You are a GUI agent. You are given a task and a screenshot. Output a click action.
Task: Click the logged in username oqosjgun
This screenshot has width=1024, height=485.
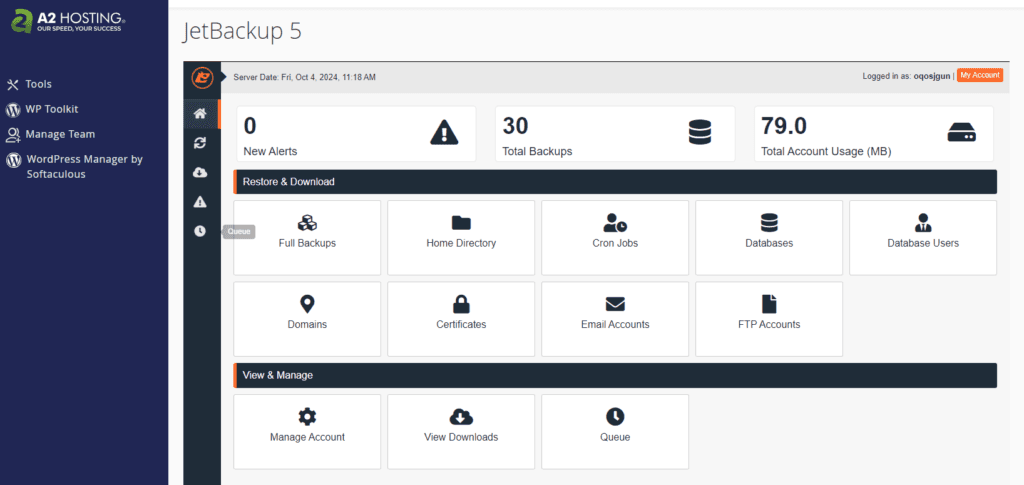(932, 76)
